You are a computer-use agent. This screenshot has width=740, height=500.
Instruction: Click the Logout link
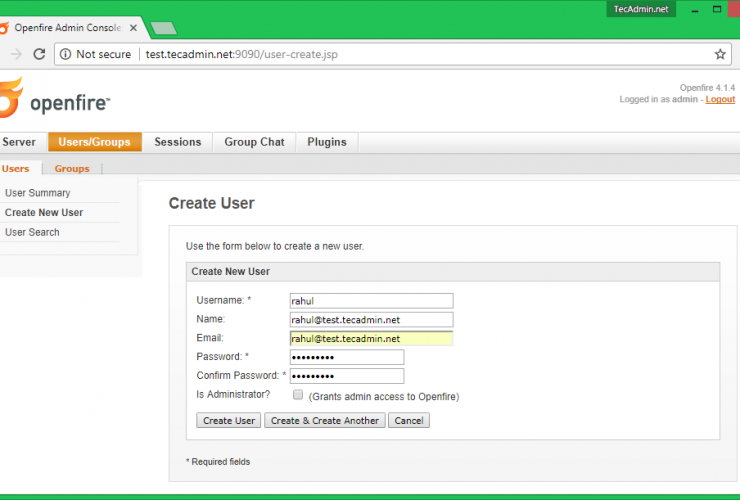[x=720, y=99]
